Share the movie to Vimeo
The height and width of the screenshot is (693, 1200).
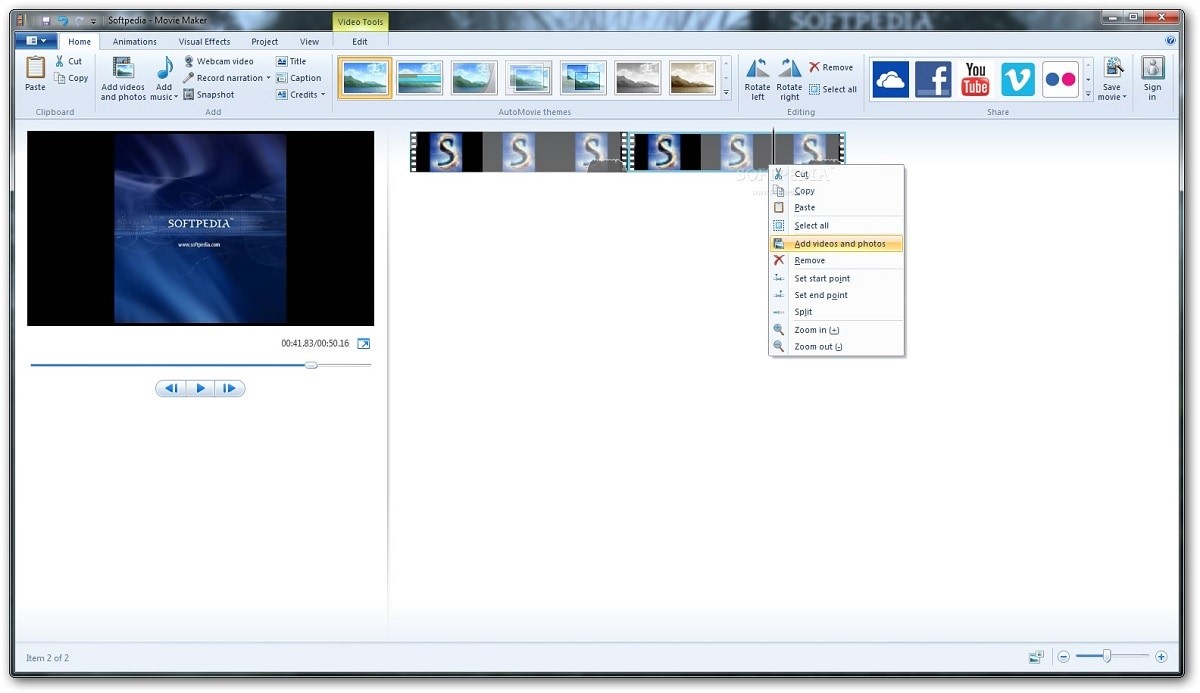[1017, 78]
